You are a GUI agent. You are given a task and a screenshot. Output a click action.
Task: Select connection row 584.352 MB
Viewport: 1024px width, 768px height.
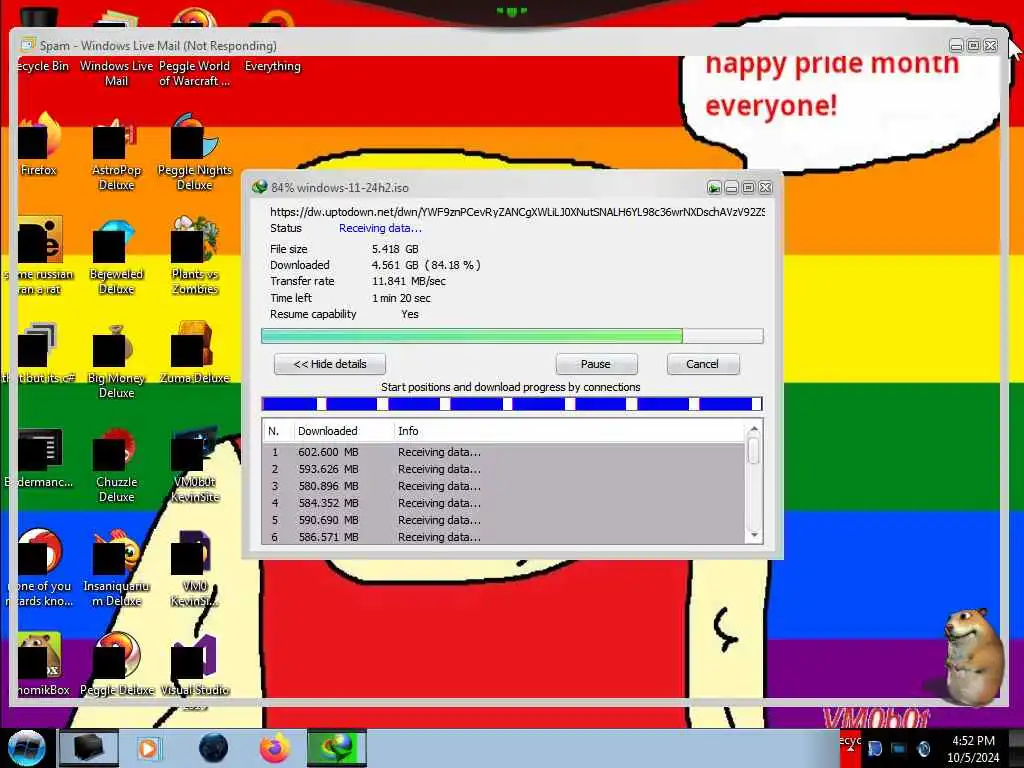(x=504, y=503)
